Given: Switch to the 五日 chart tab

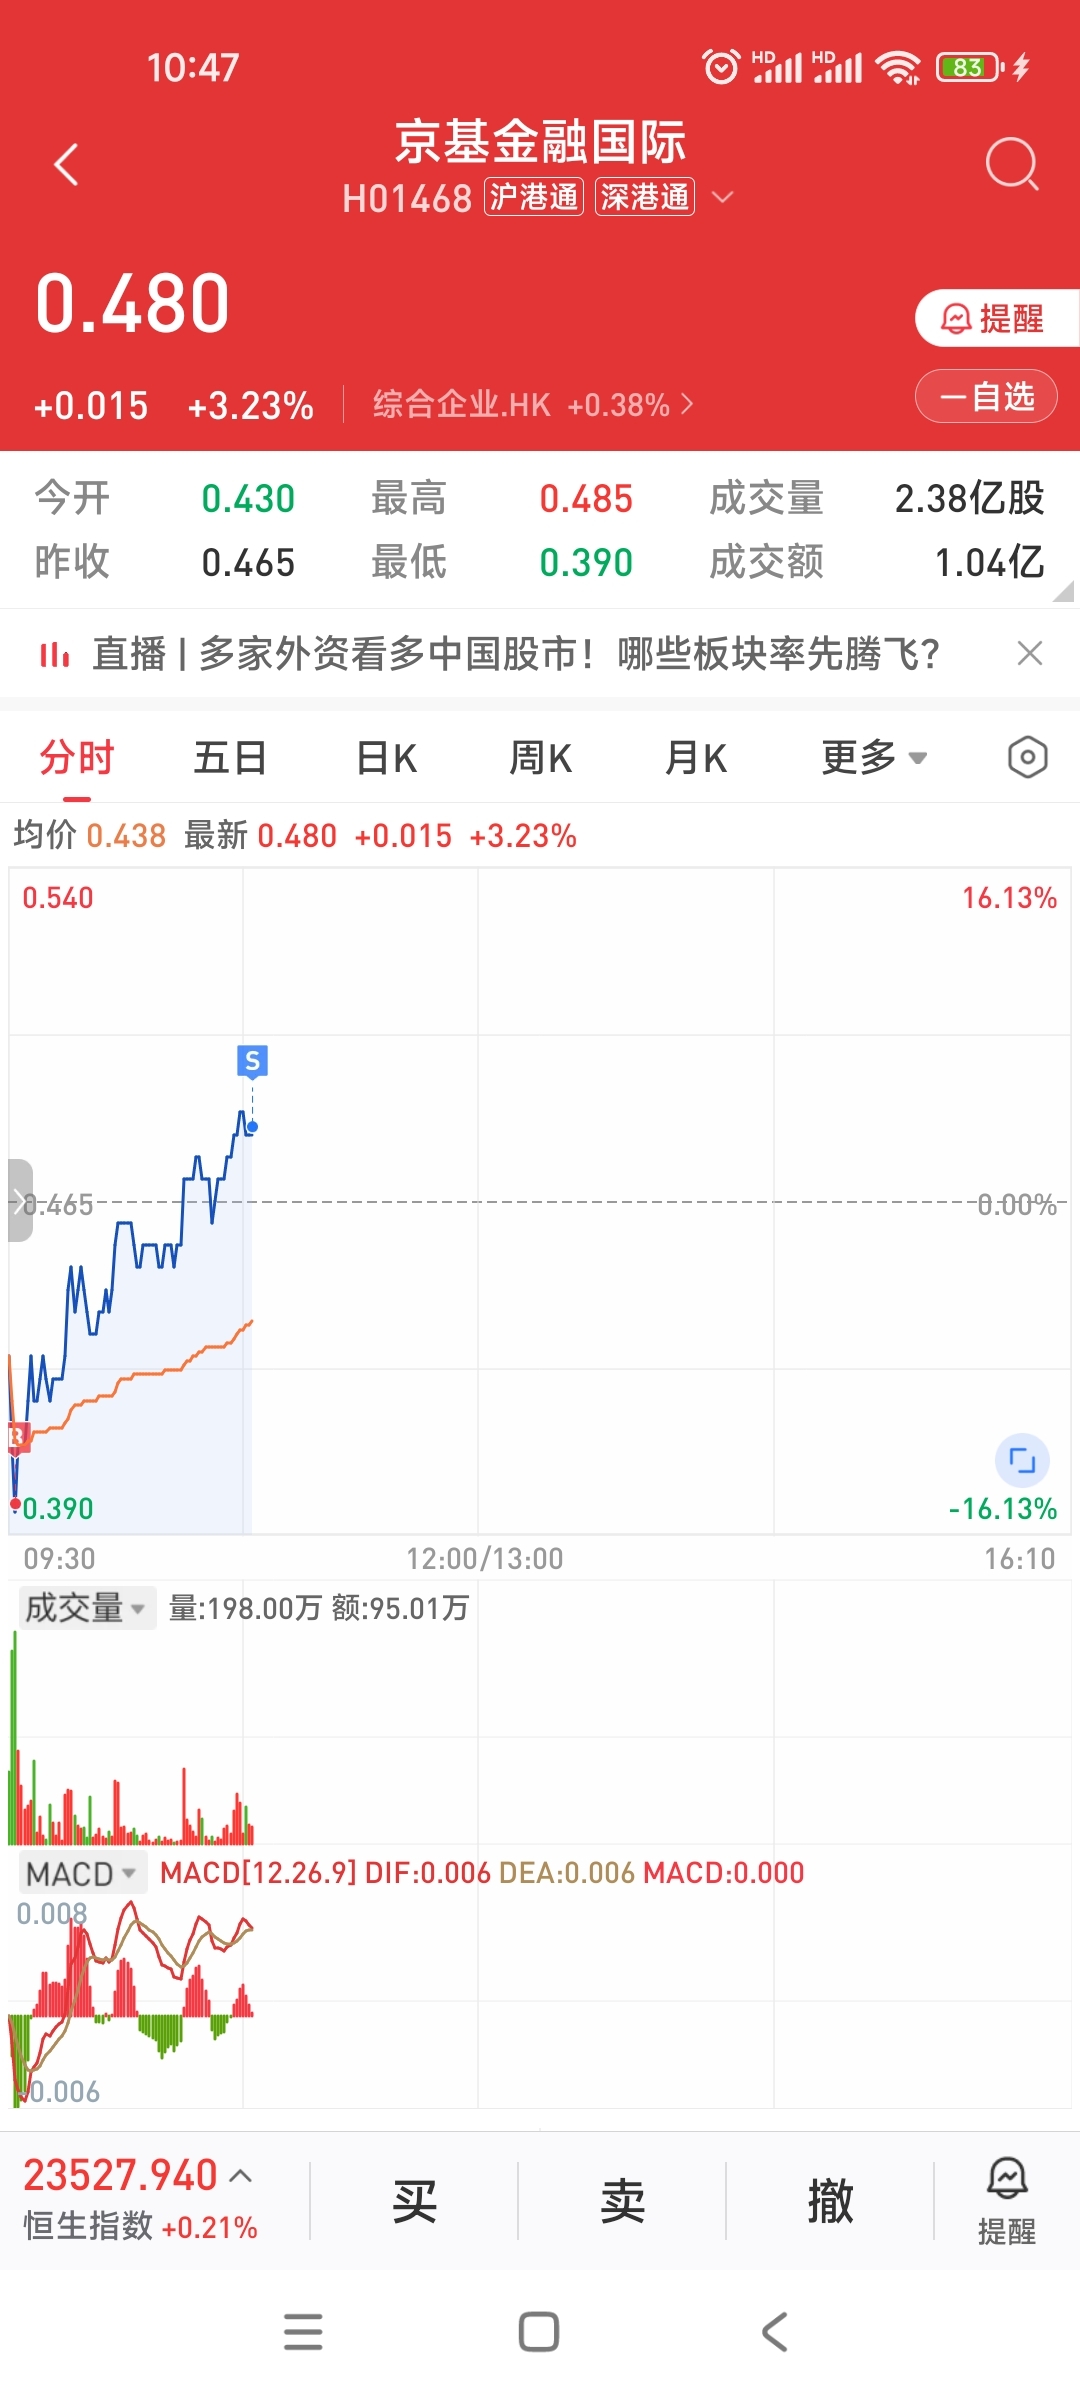Looking at the screenshot, I should [230, 757].
